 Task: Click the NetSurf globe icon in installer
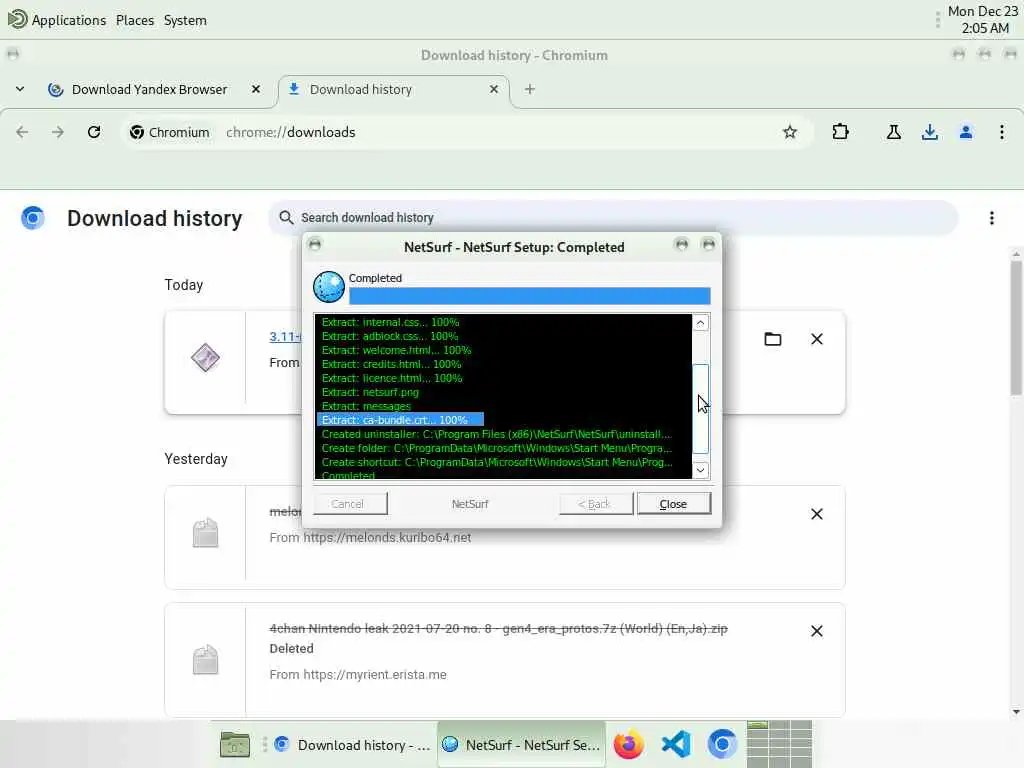(328, 287)
